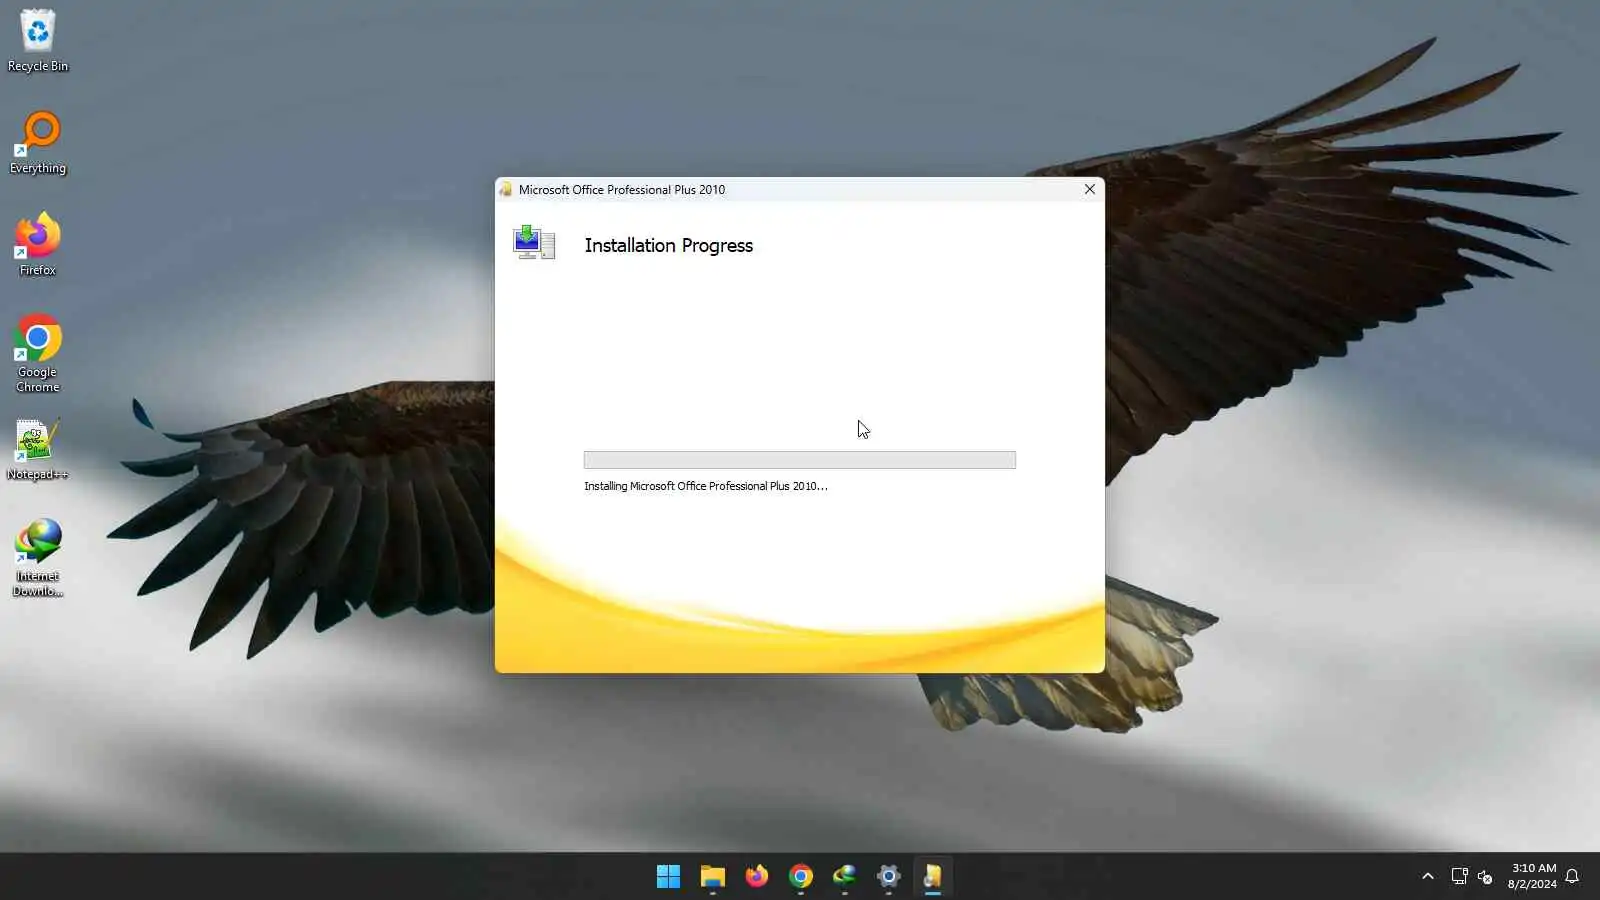
Task: Close the Microsoft Office Professional Plus 2010 installer
Action: click(x=1090, y=189)
